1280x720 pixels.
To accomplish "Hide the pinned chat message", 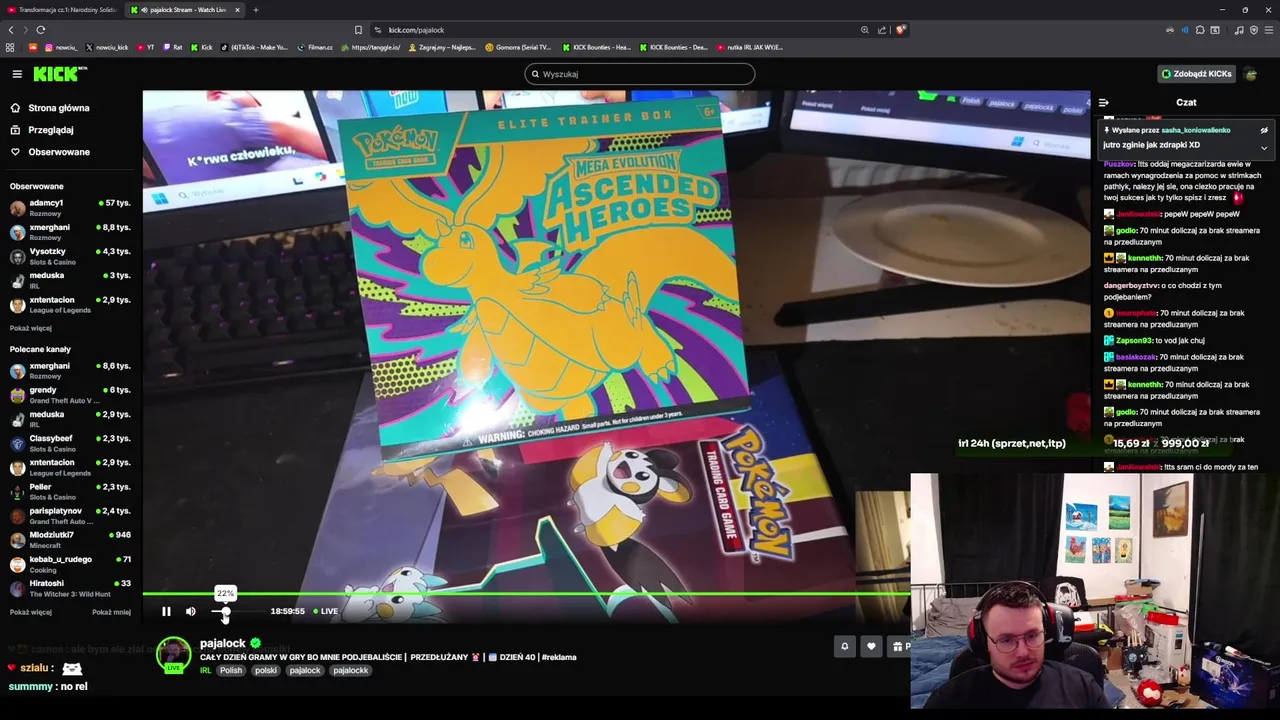I will click(x=1264, y=130).
